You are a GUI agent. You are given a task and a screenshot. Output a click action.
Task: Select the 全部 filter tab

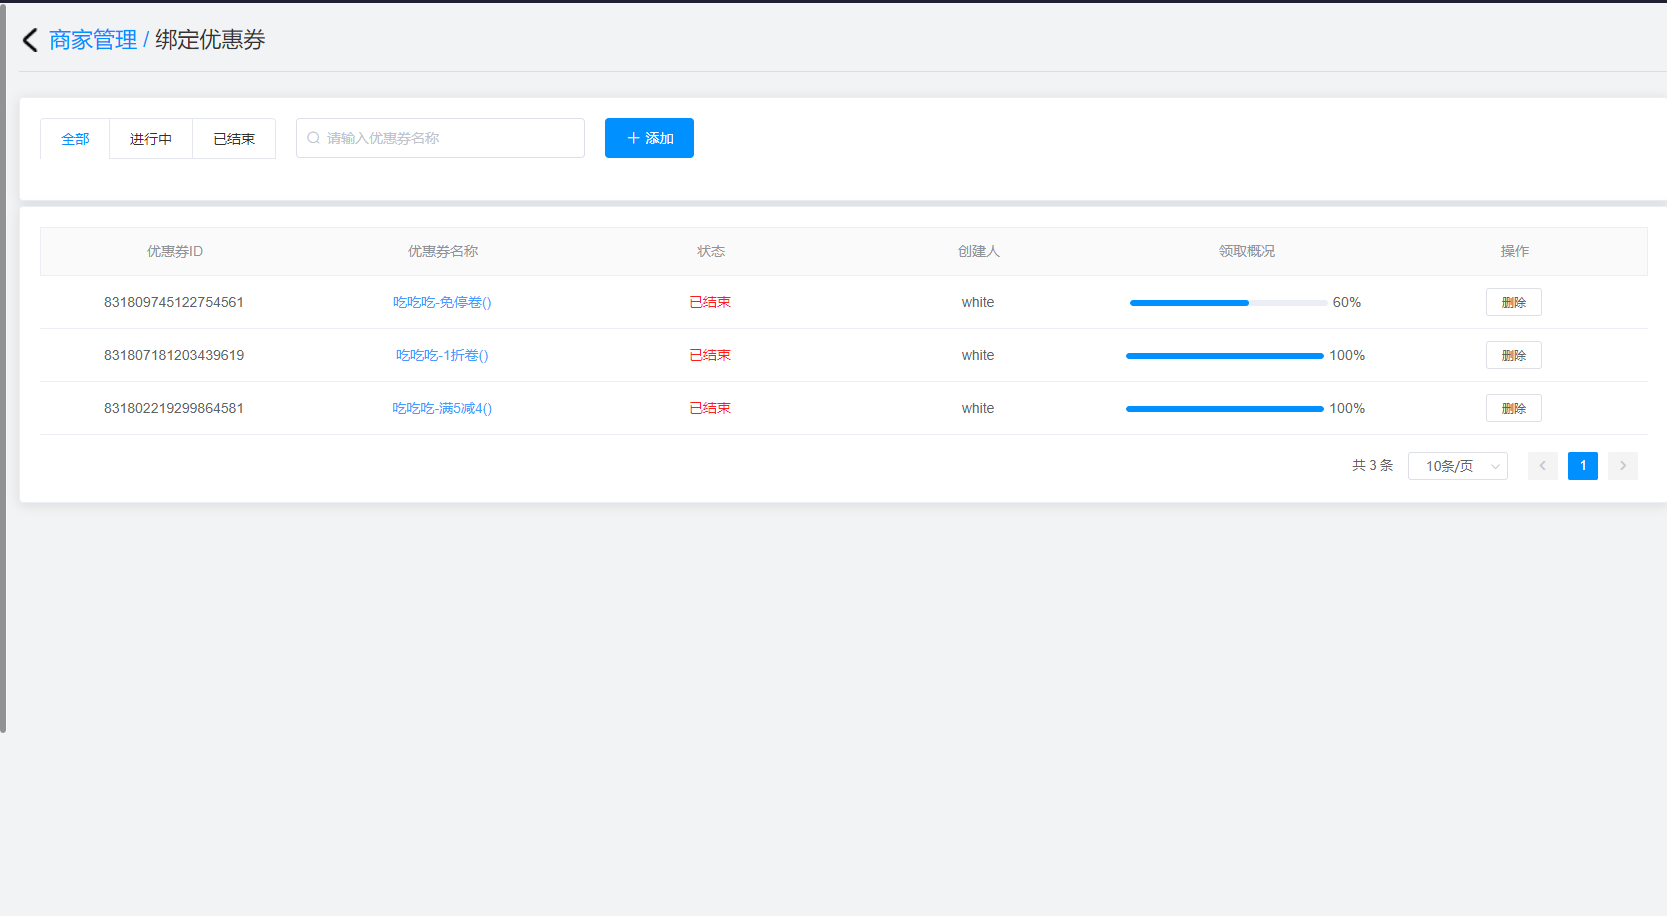[75, 139]
